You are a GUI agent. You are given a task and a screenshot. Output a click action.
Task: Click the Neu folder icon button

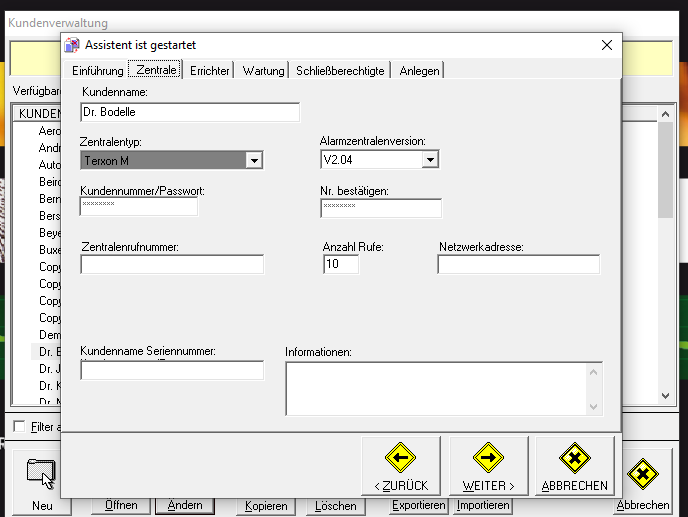coord(42,473)
